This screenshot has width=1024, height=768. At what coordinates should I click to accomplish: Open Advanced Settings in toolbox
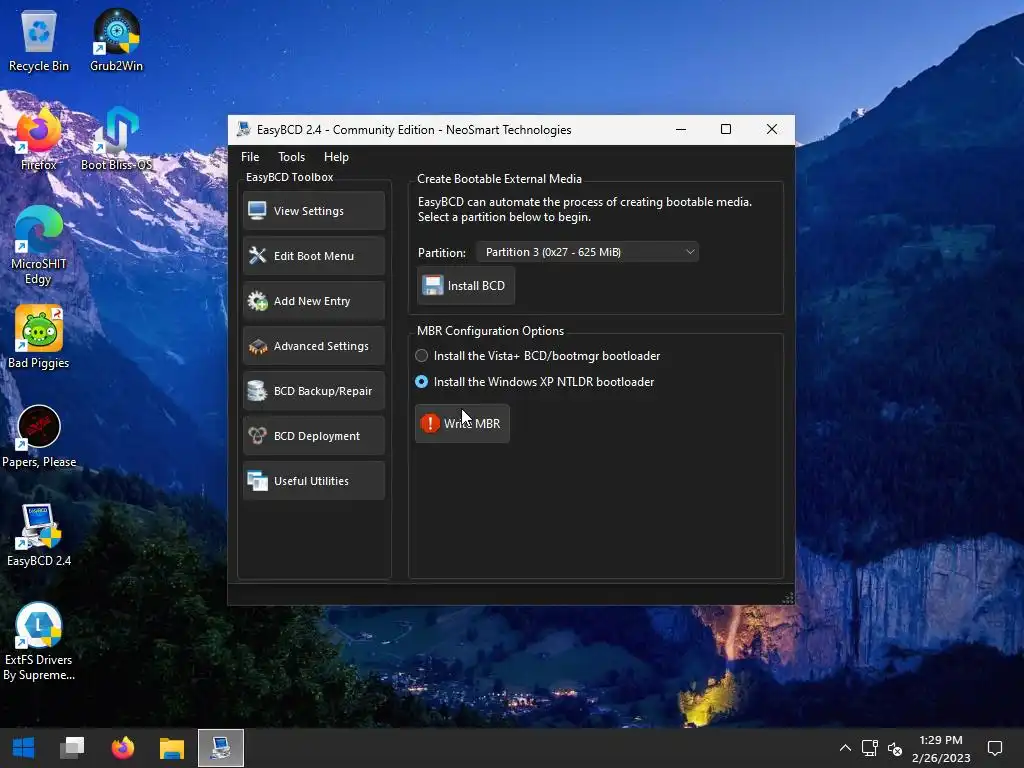click(313, 345)
